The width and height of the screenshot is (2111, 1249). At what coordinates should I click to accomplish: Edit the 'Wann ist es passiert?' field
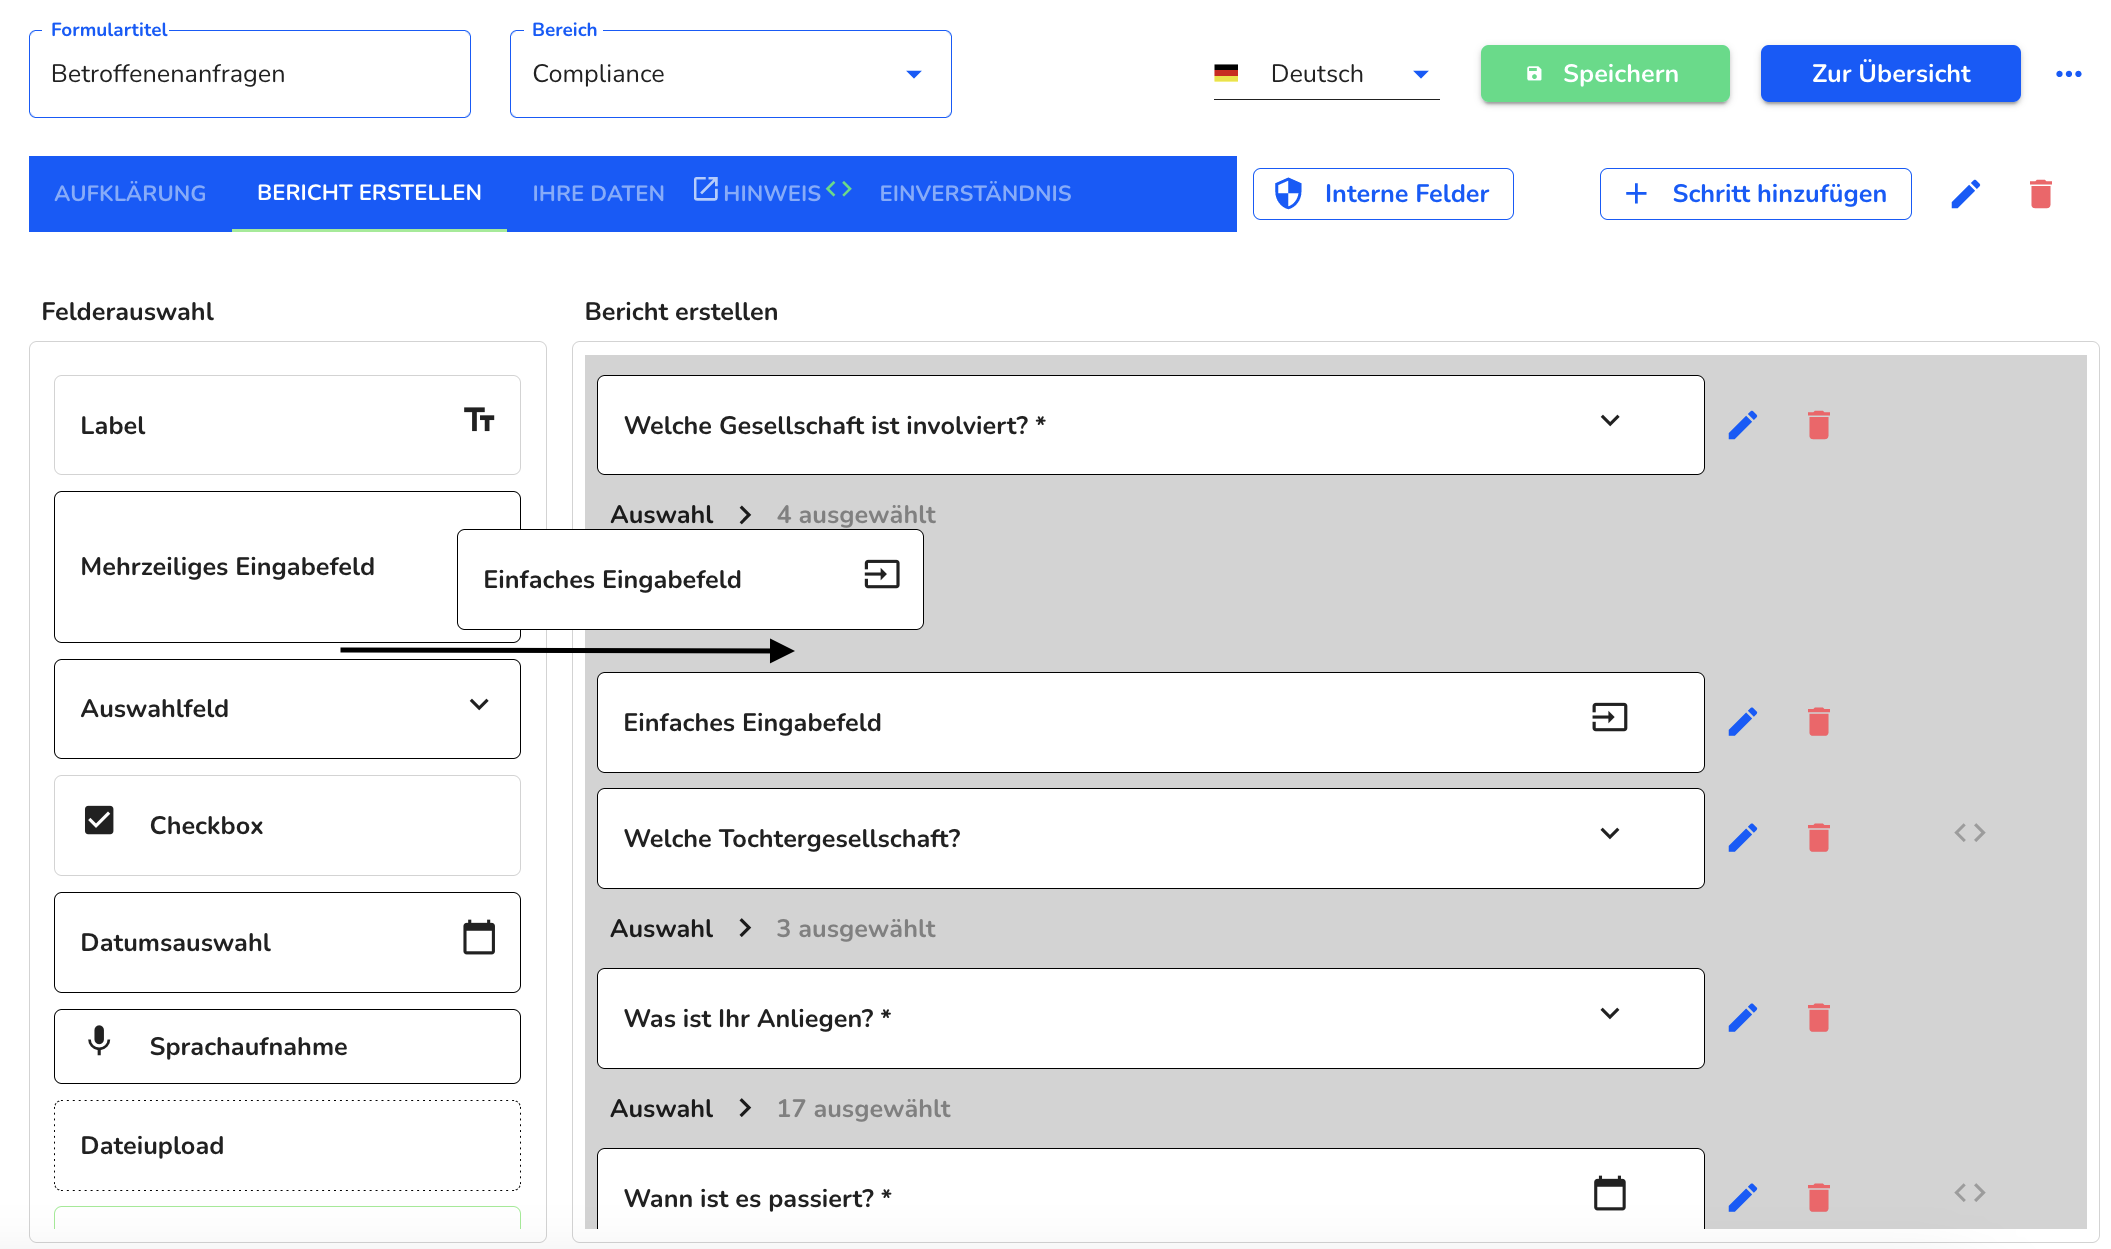click(x=1742, y=1198)
